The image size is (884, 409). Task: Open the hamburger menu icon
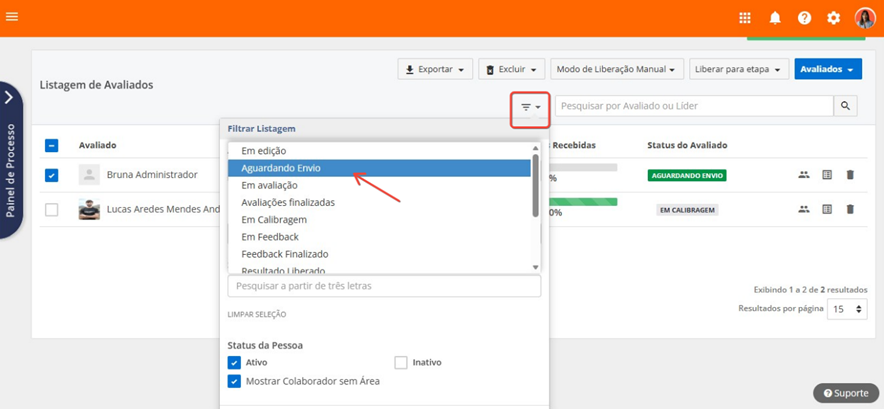click(x=12, y=17)
